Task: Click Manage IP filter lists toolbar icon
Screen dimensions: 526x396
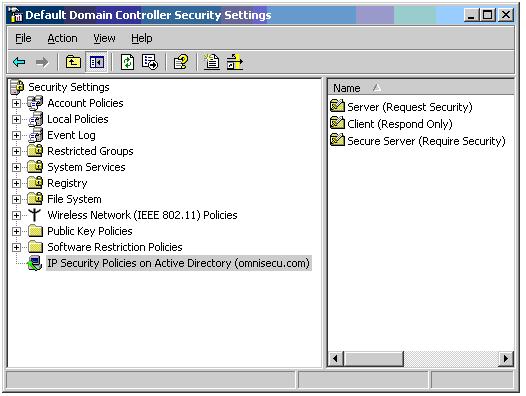Action: 234,62
